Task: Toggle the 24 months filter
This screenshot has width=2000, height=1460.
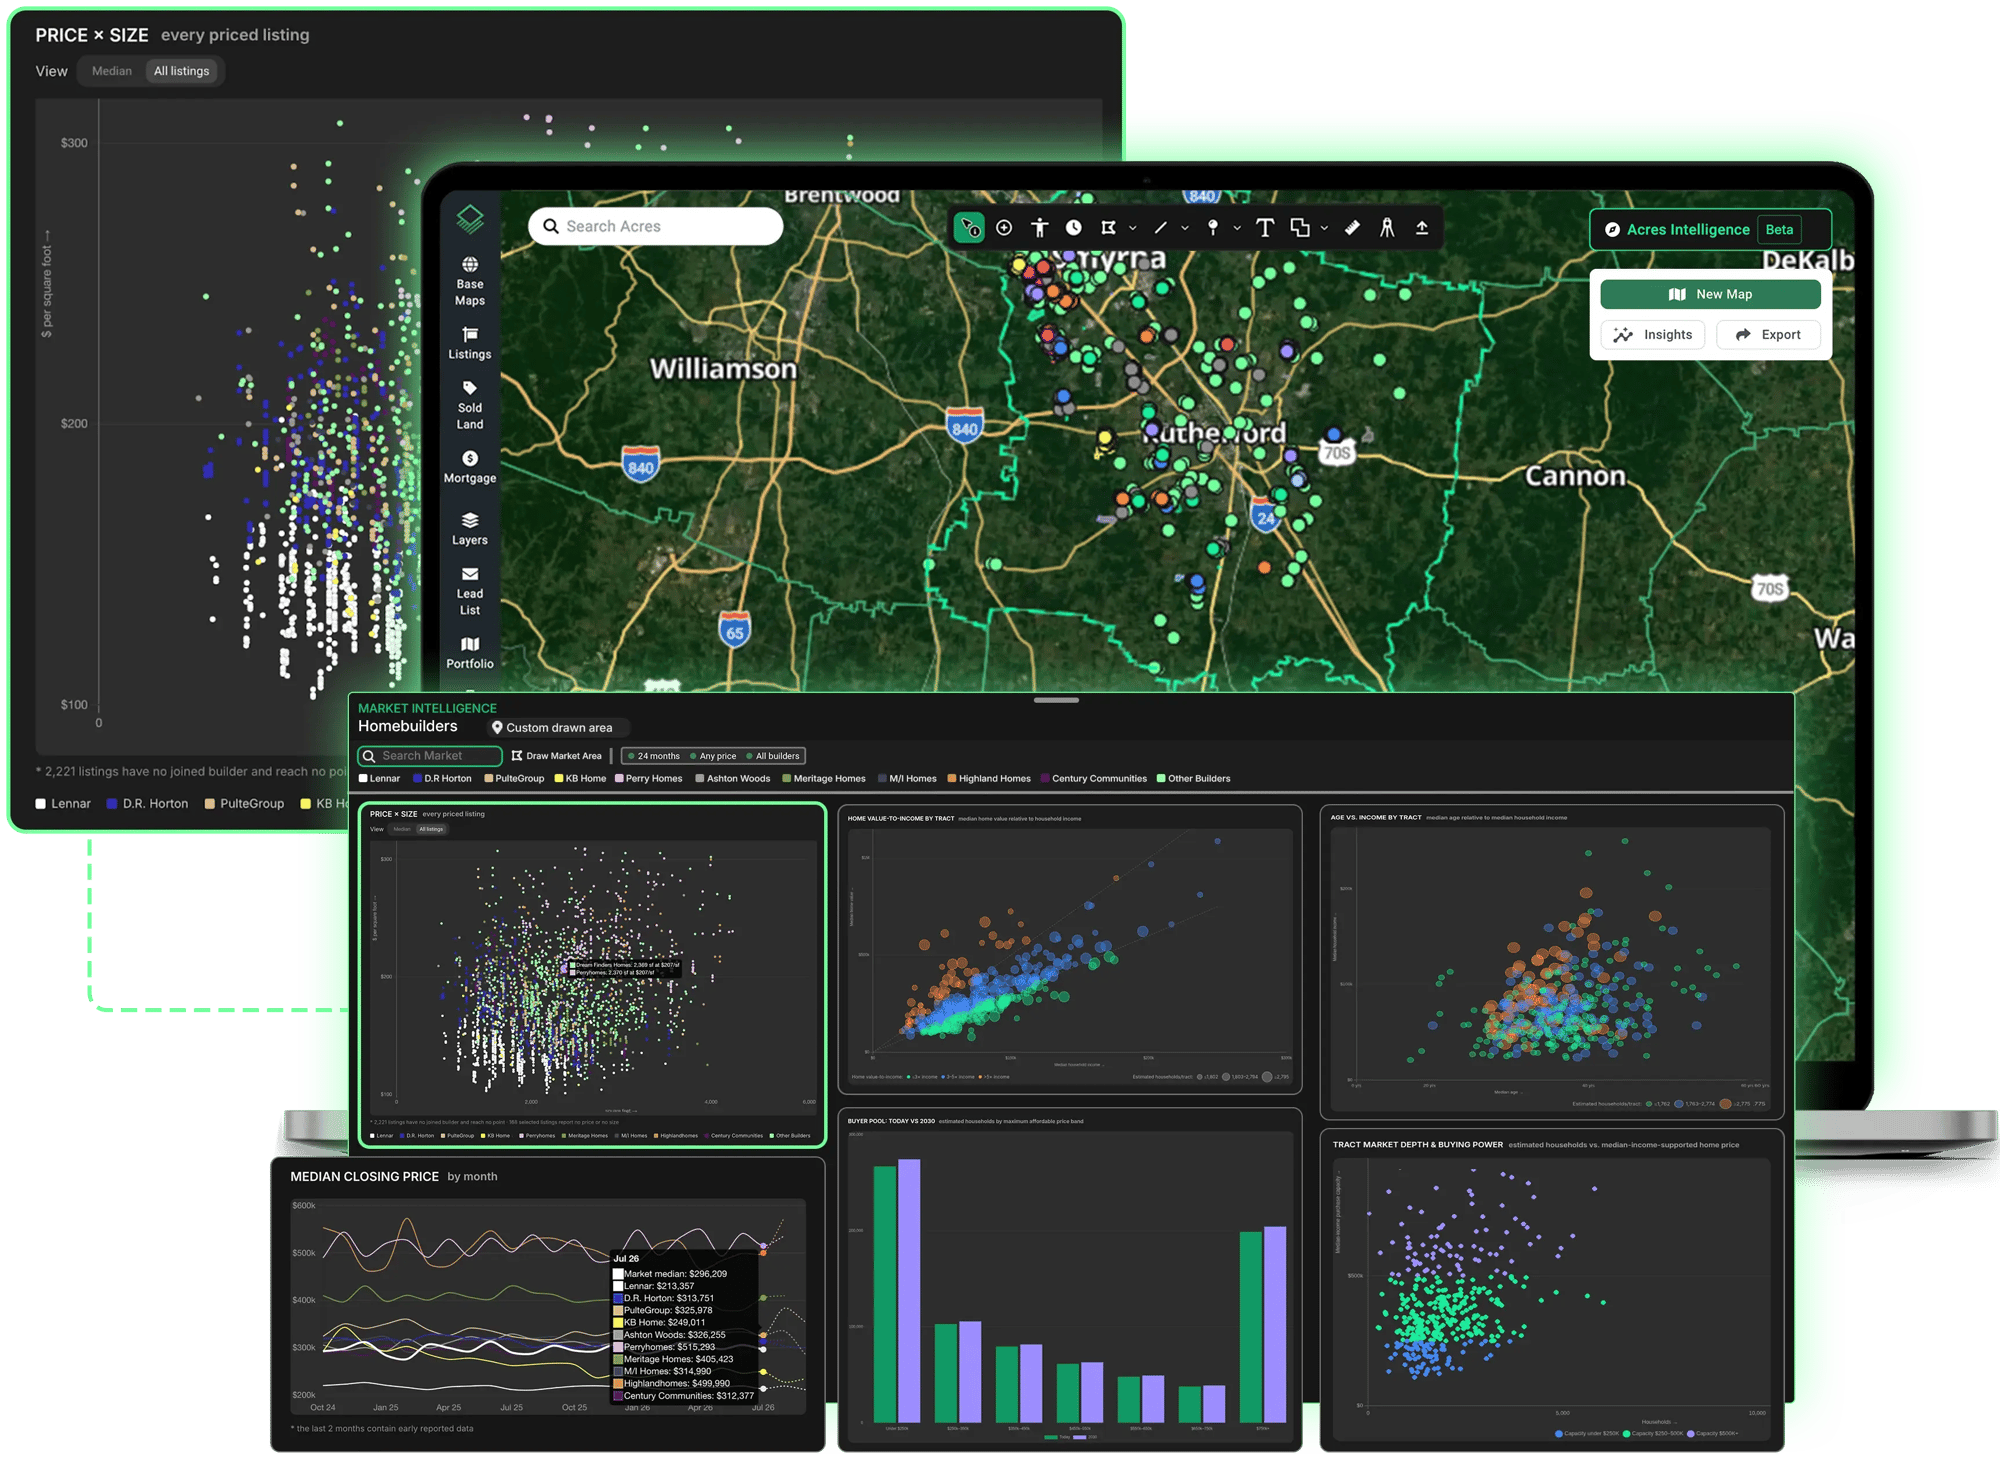Action: pyautogui.click(x=654, y=756)
